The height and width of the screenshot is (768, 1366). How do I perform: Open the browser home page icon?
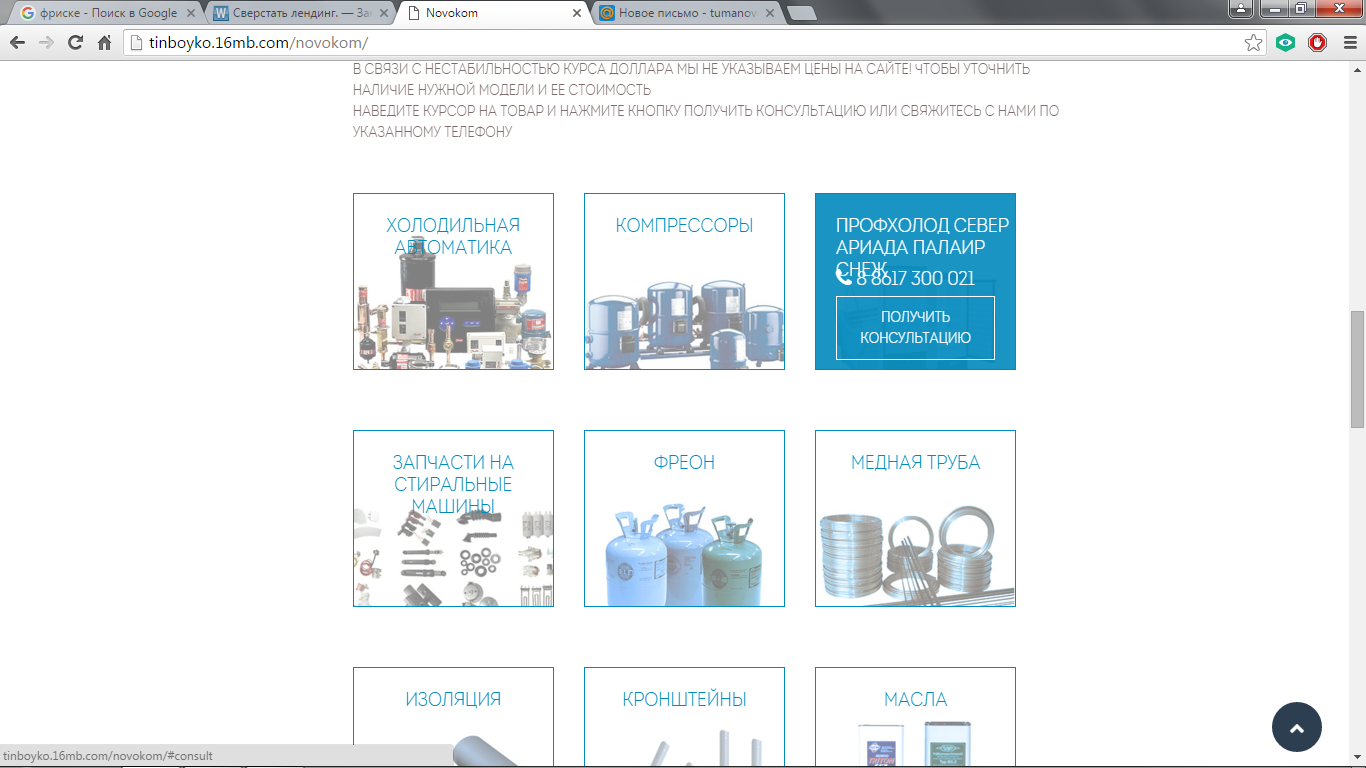coord(104,43)
